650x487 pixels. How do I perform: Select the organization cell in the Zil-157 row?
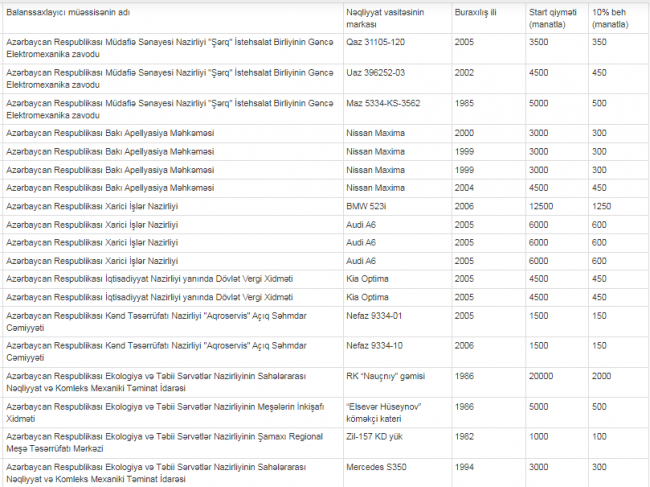[172, 443]
